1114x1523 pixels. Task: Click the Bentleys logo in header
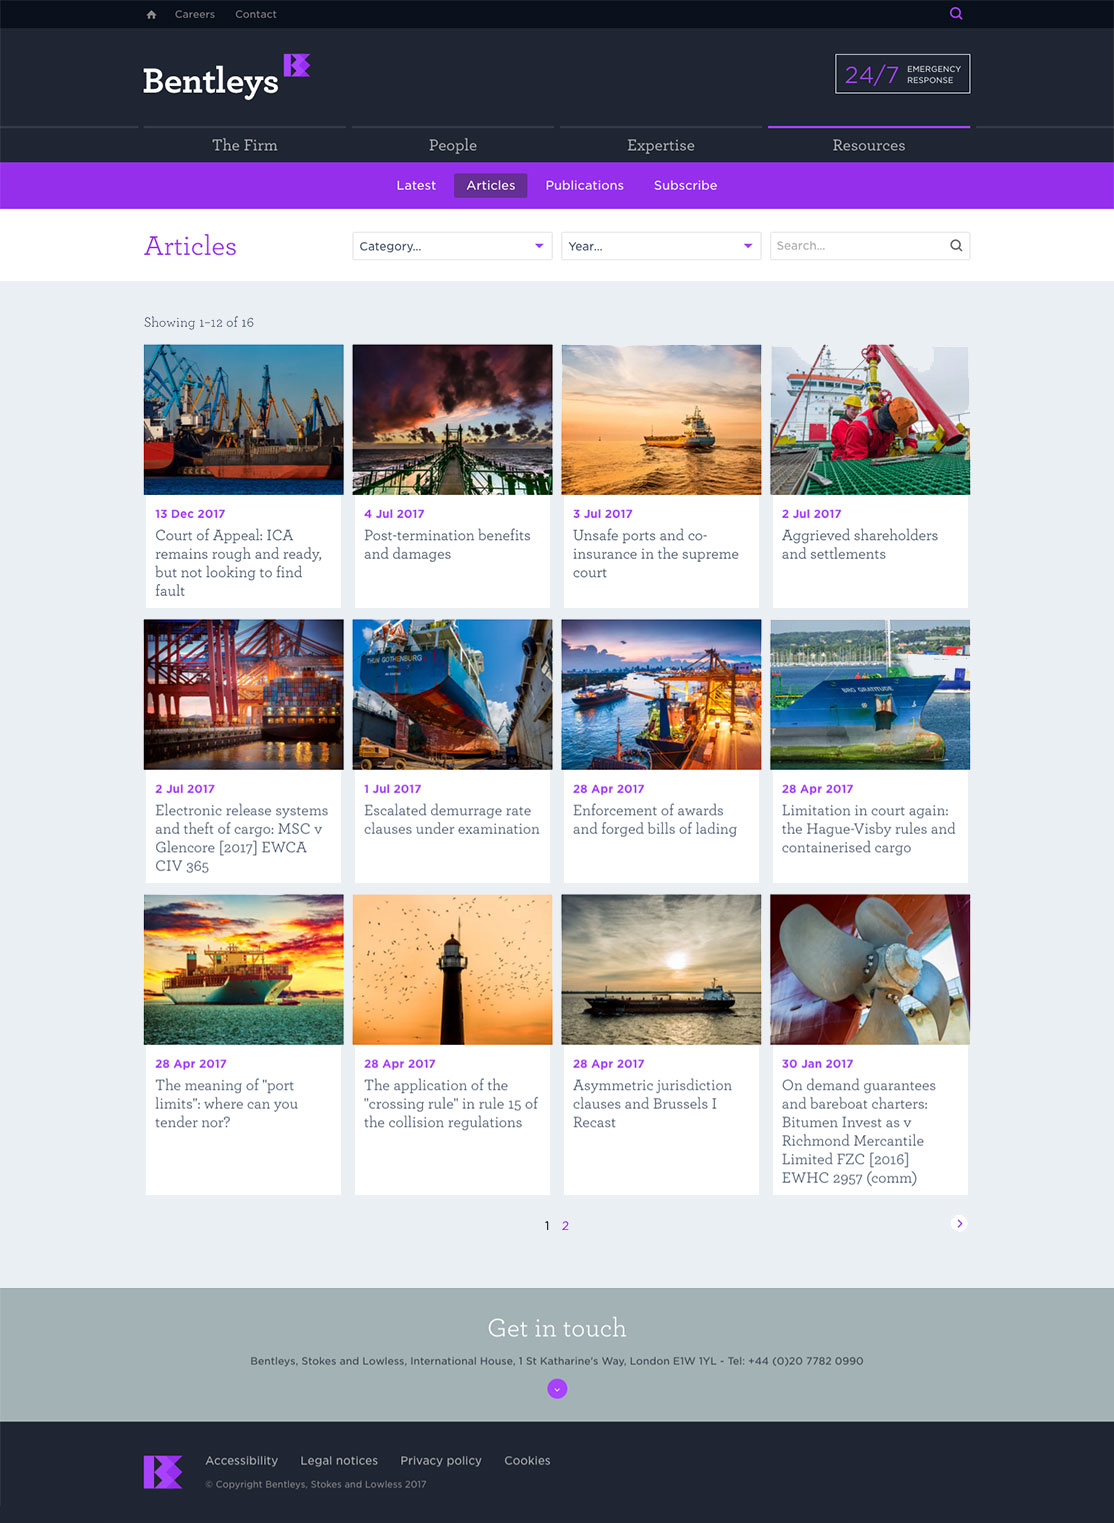click(226, 75)
